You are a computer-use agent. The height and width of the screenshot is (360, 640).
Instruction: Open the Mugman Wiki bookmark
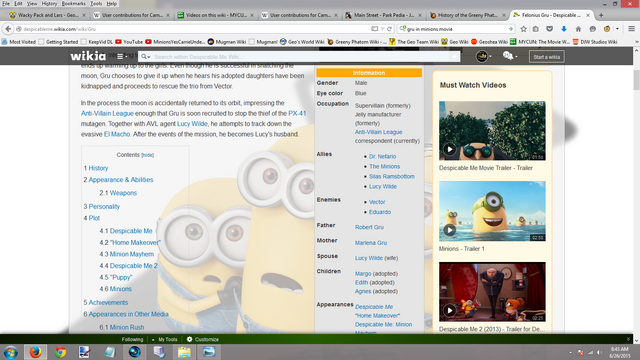(227, 42)
